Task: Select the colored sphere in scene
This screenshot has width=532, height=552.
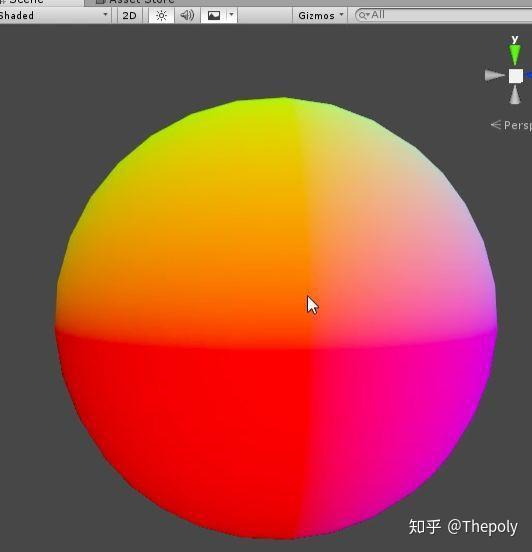Action: 276,318
